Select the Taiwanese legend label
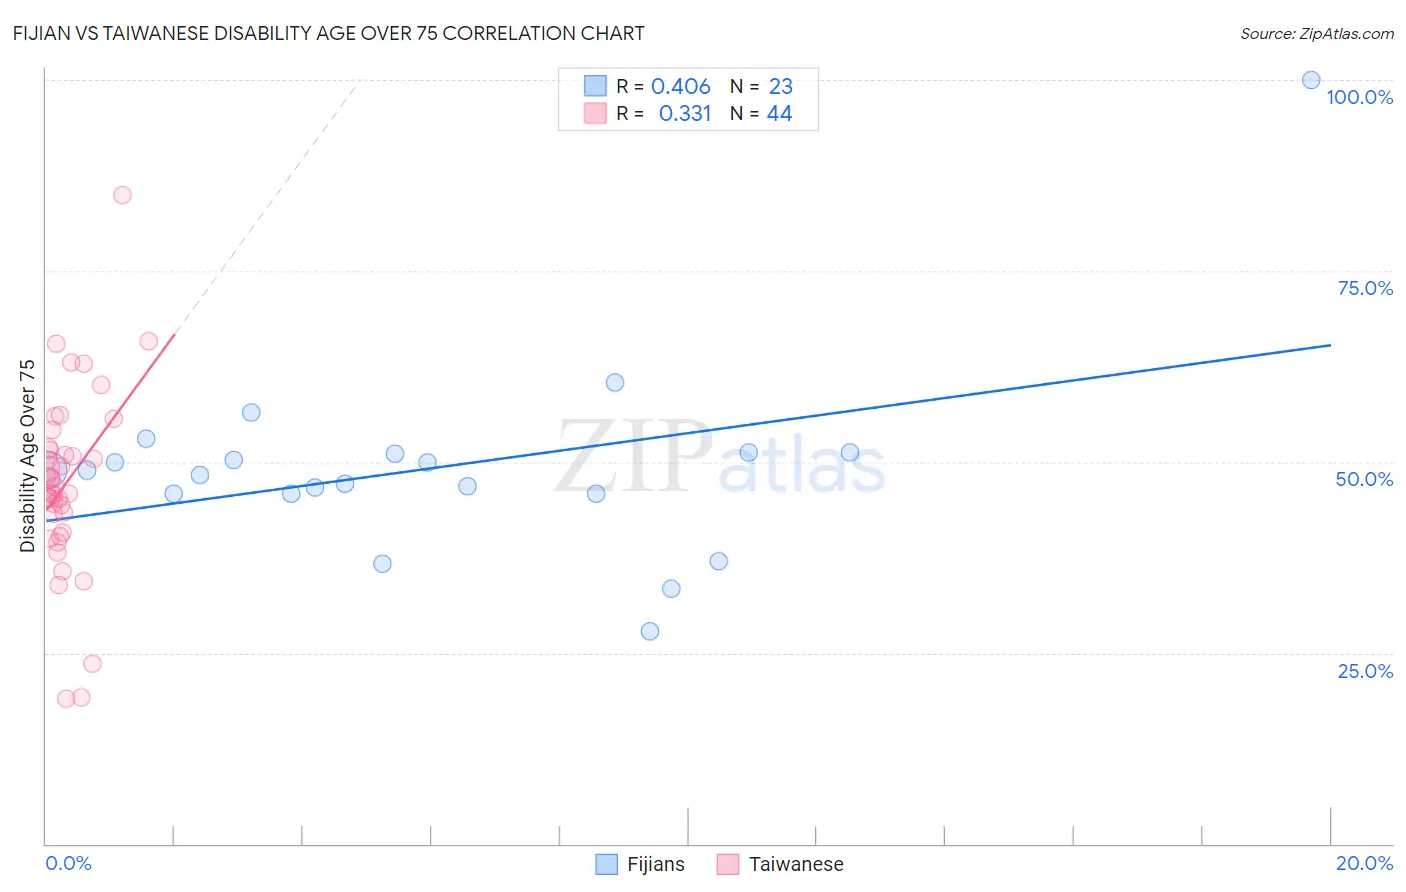This screenshot has width=1406, height=892. [x=796, y=864]
